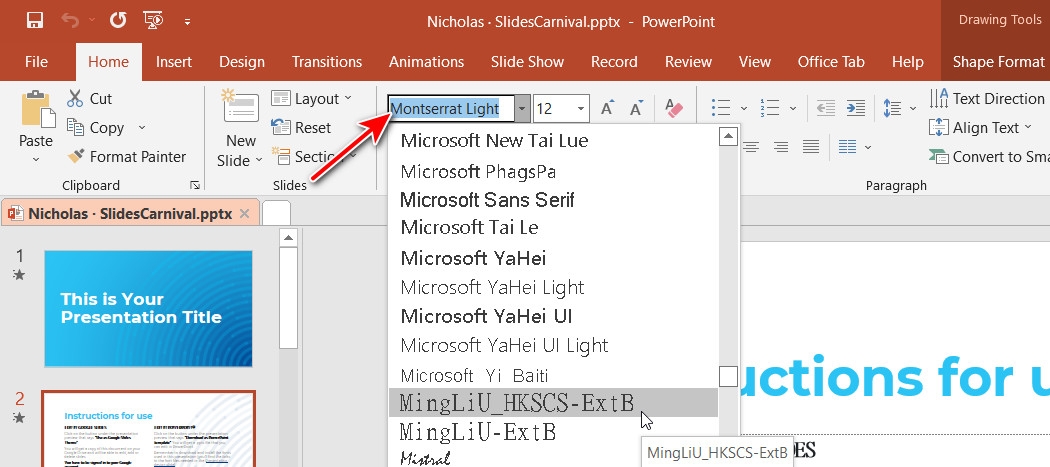Open the Review tab
Image resolution: width=1050 pixels, height=467 pixels.
click(688, 62)
